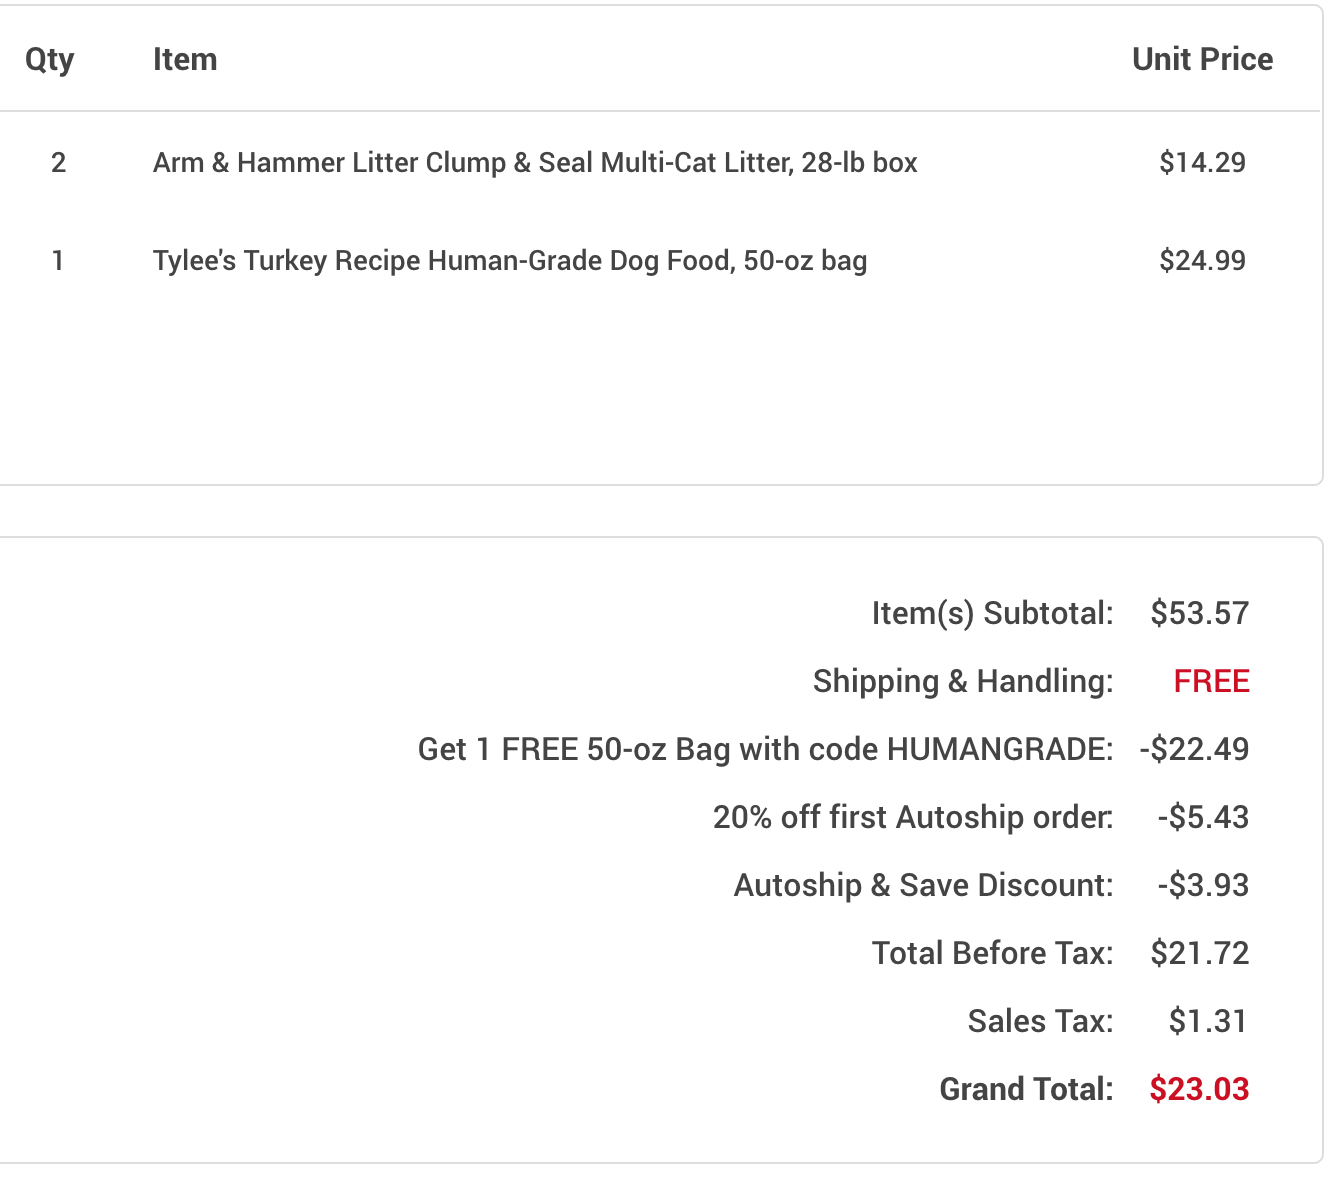Image resolution: width=1342 pixels, height=1186 pixels.
Task: Click the Autoship & Save Discount label
Action: [x=923, y=885]
